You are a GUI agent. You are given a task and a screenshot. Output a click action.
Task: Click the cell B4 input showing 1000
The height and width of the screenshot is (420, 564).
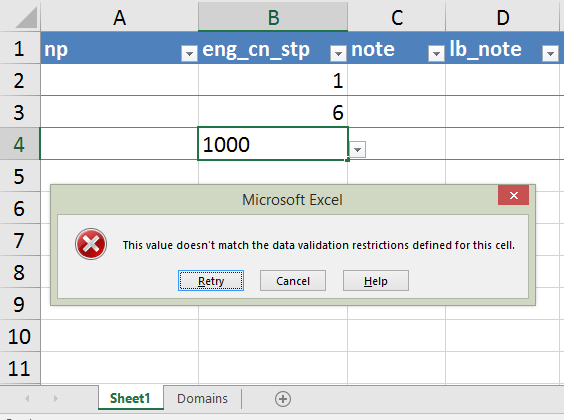(x=273, y=144)
